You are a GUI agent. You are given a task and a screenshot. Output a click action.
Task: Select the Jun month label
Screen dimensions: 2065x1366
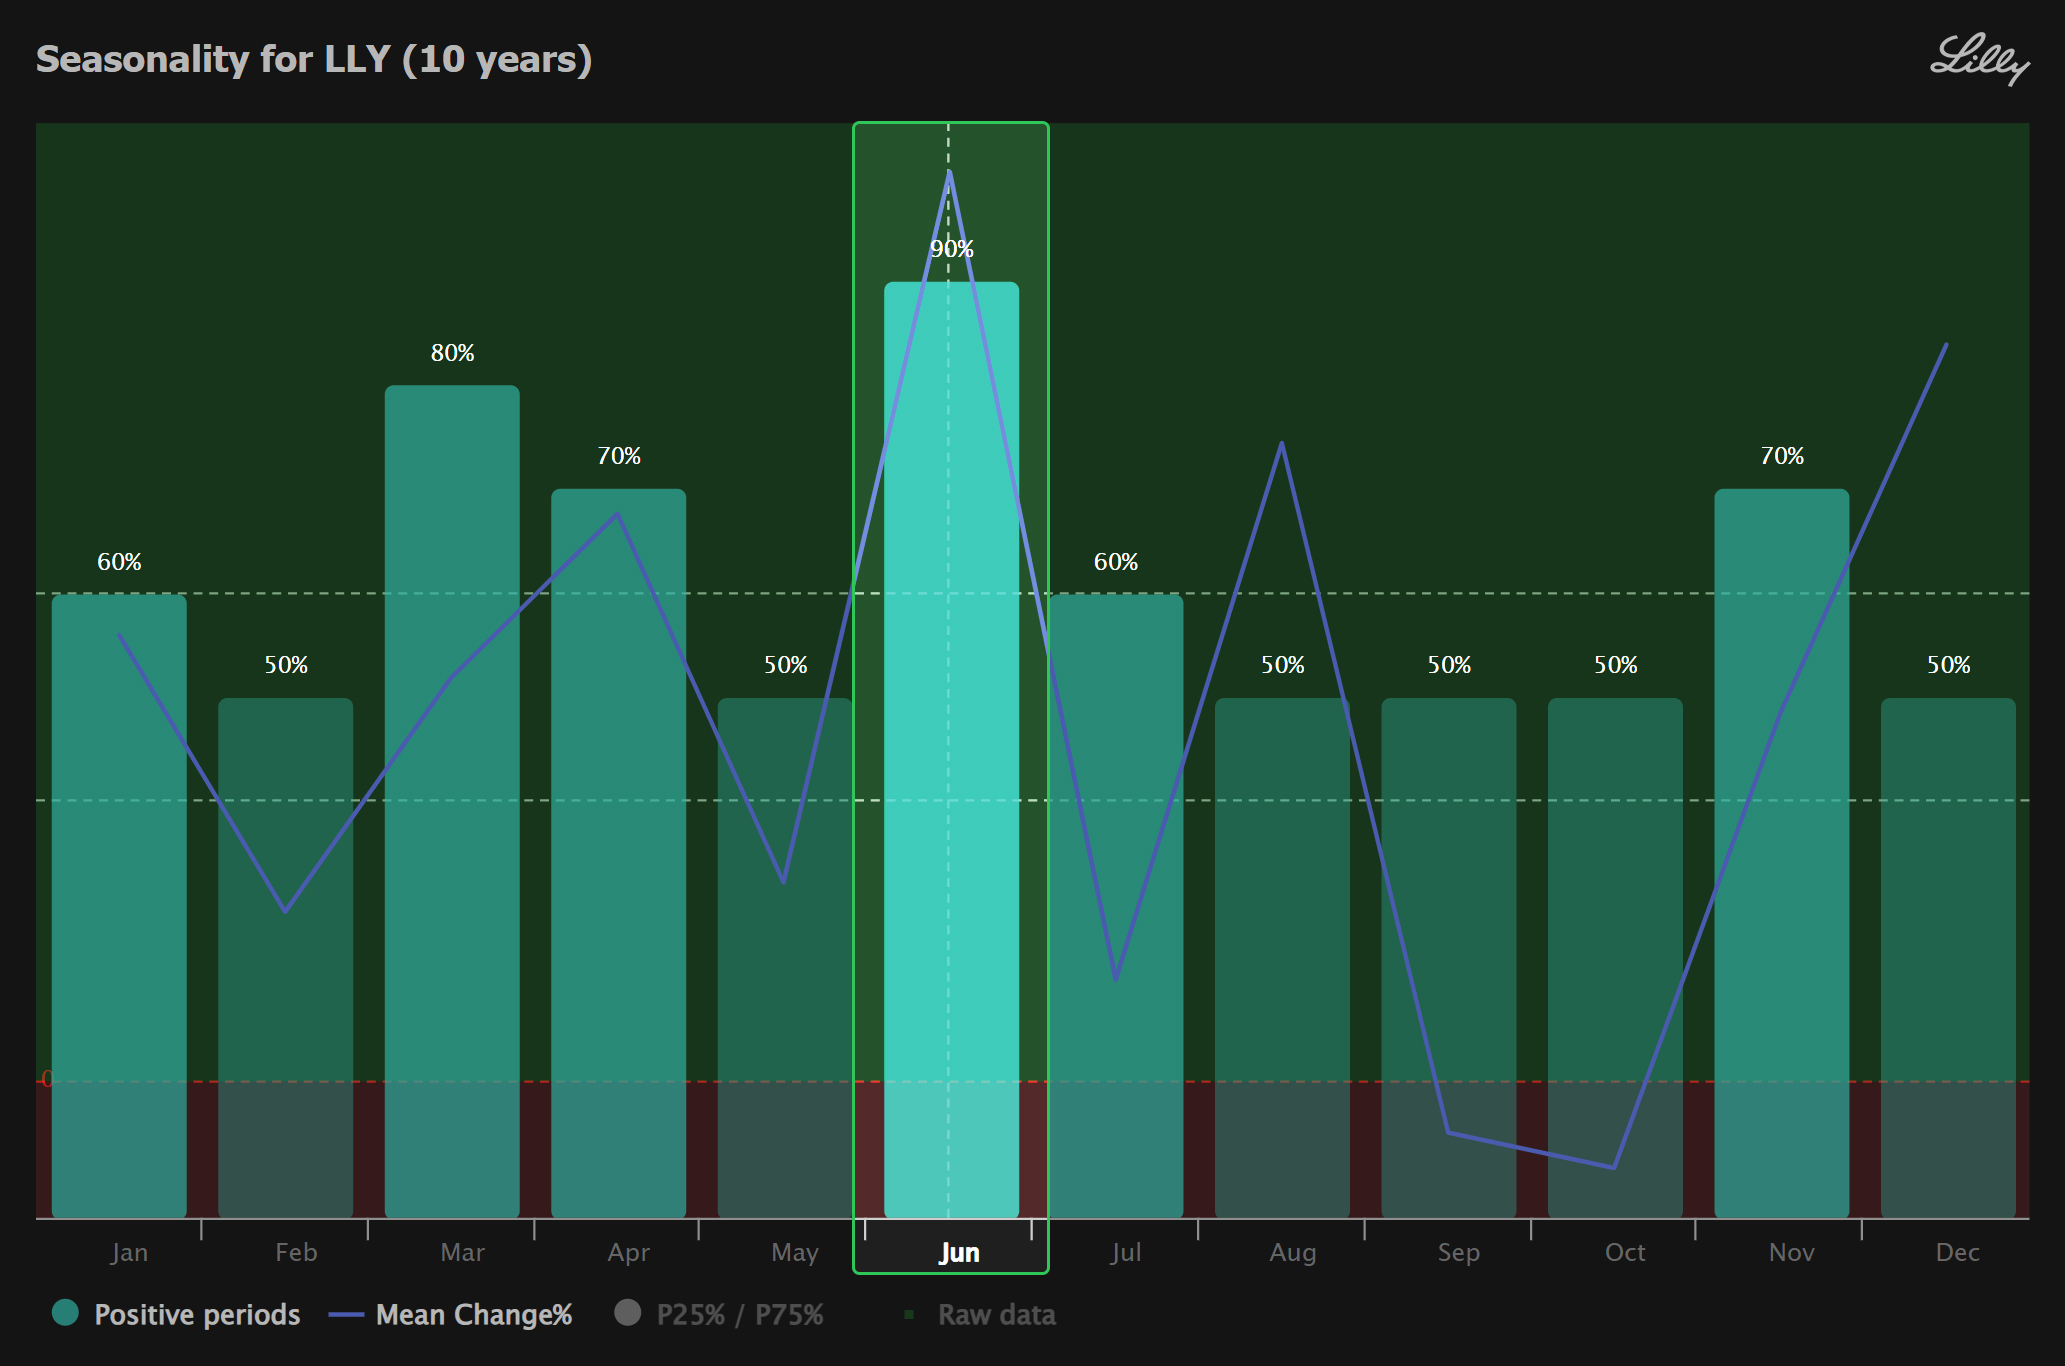click(x=958, y=1253)
